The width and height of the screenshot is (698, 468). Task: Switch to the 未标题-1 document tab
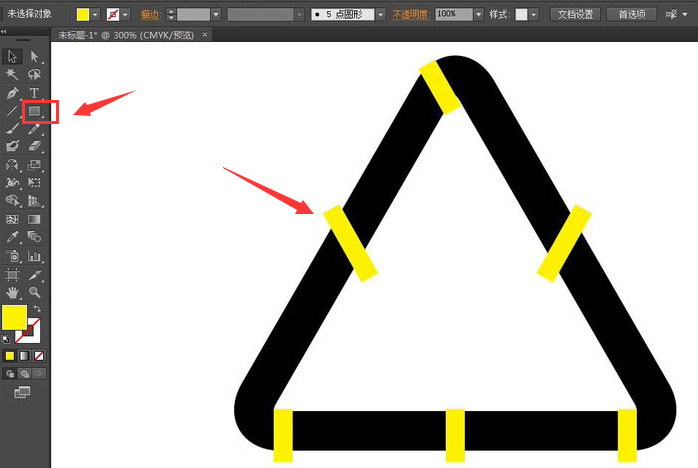coord(126,35)
